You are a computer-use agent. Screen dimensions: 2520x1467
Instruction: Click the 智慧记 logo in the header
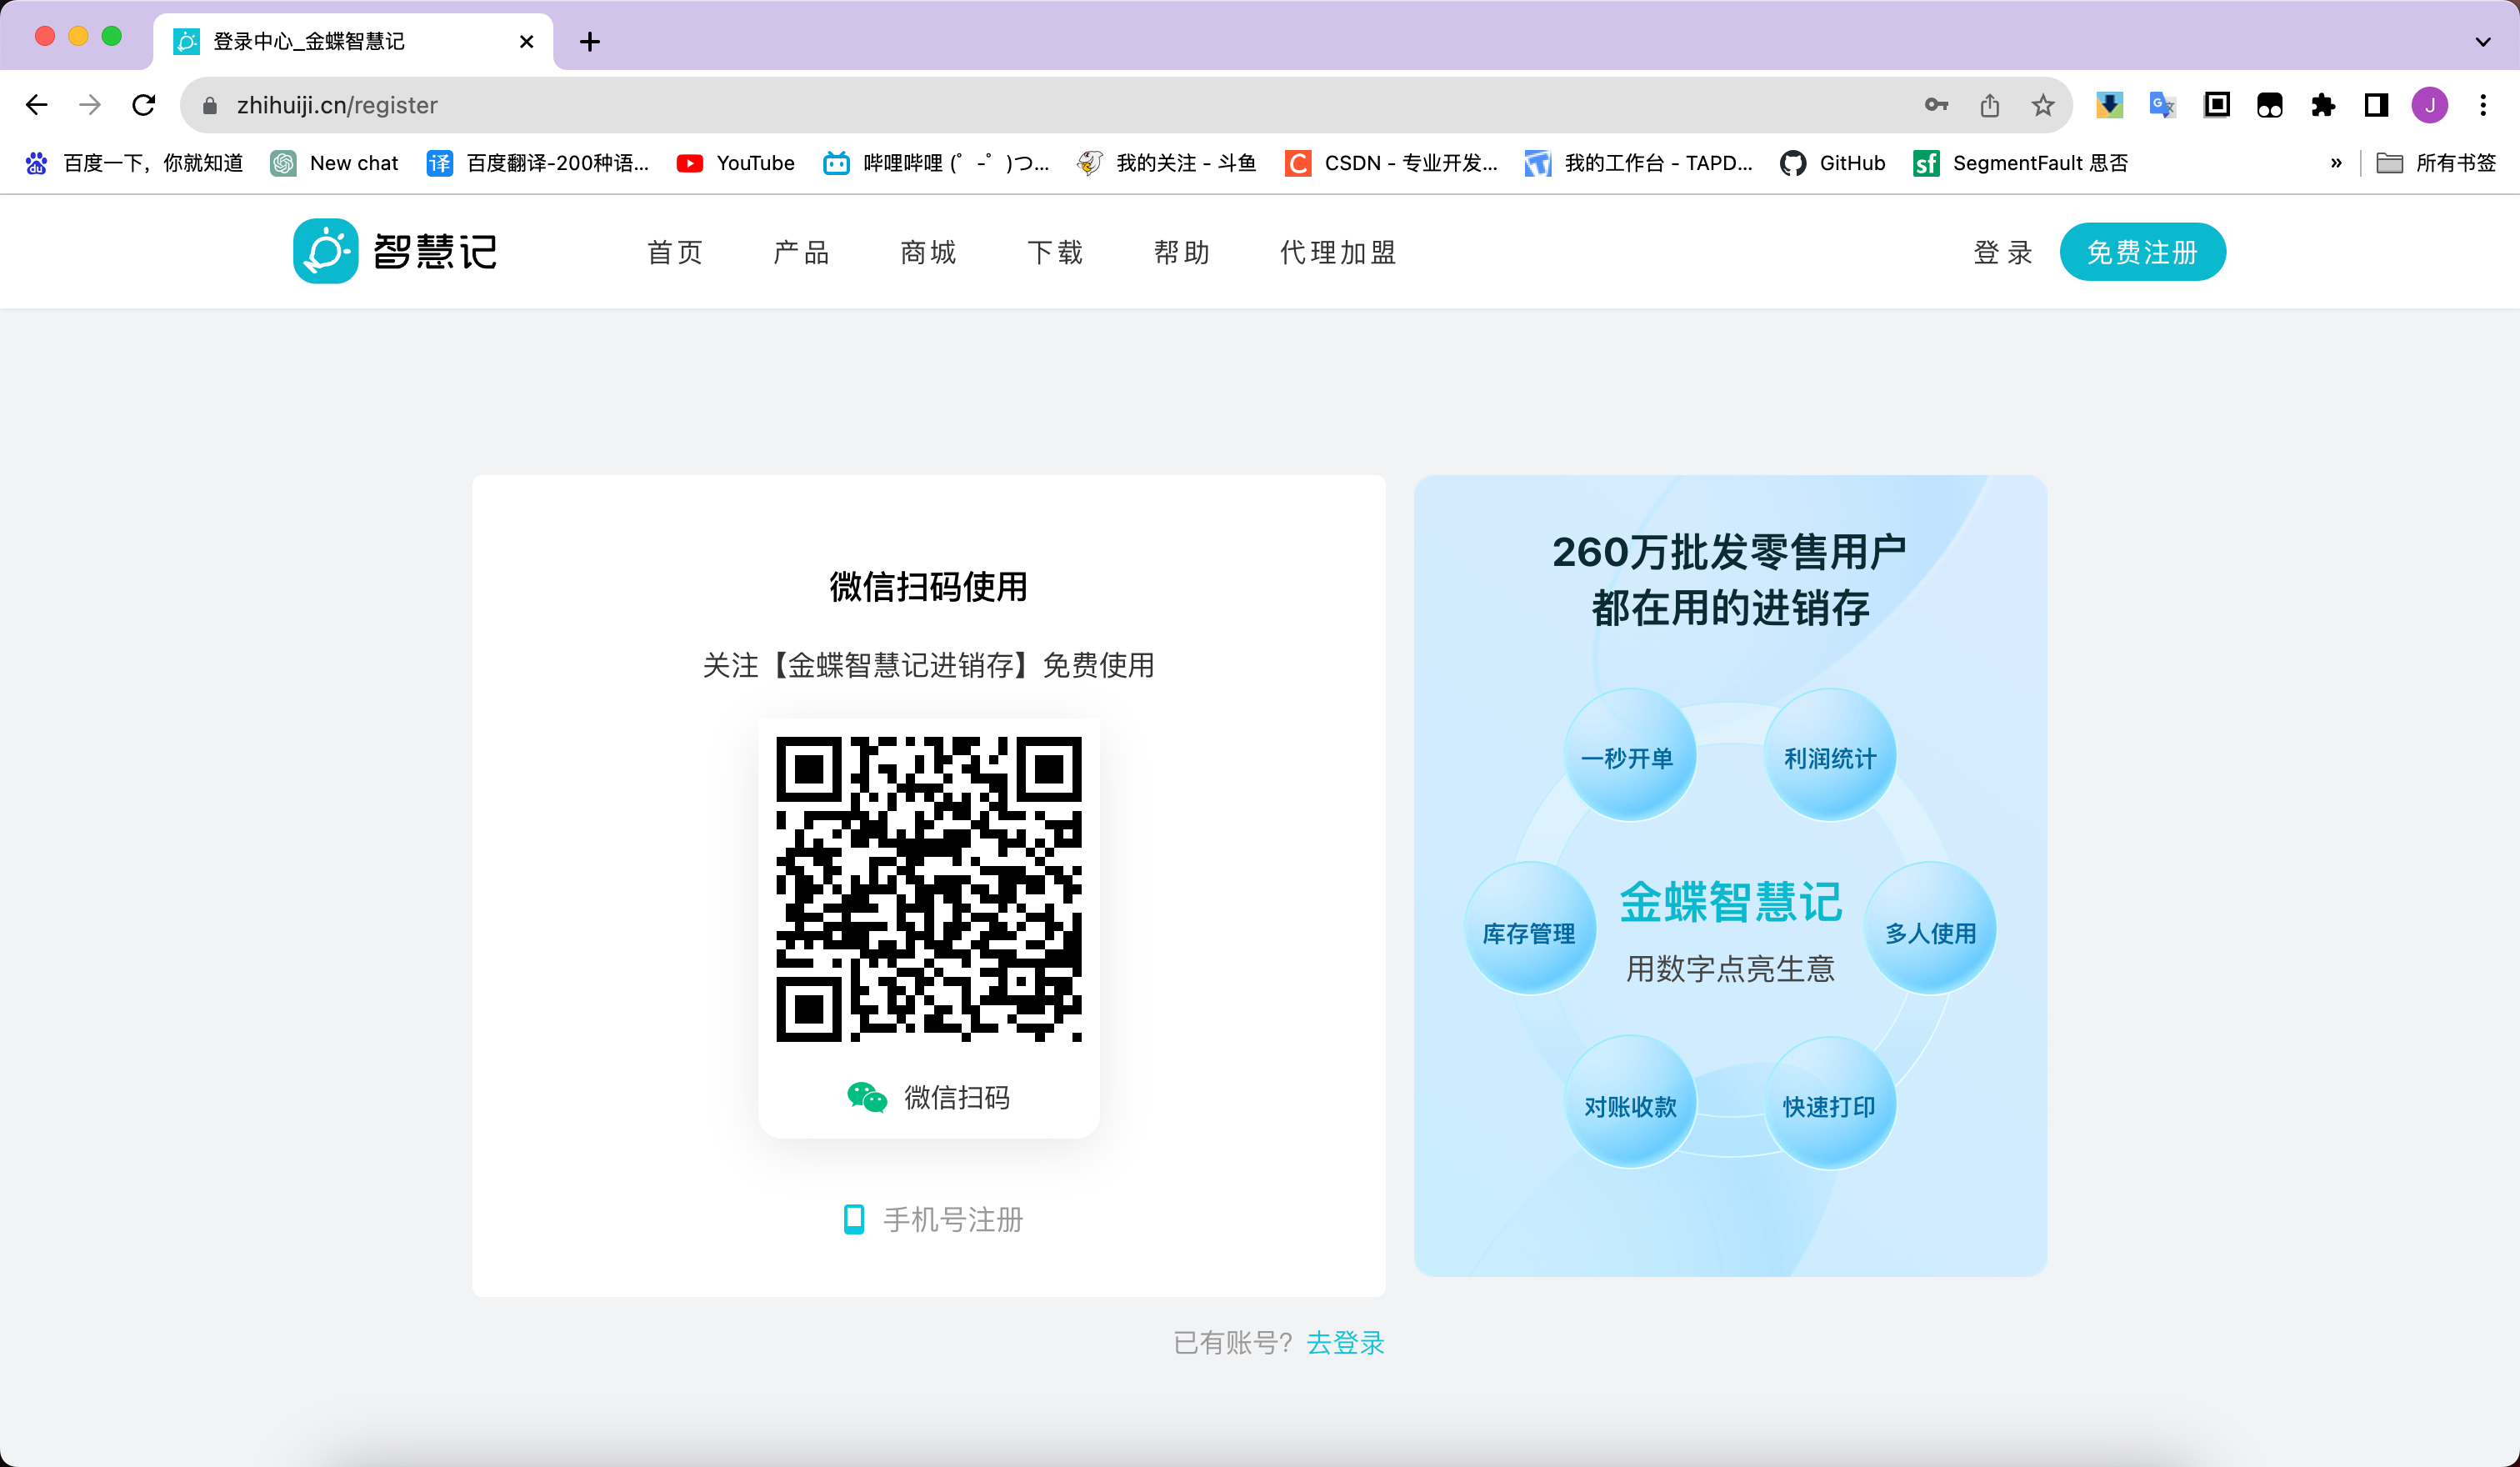point(395,251)
